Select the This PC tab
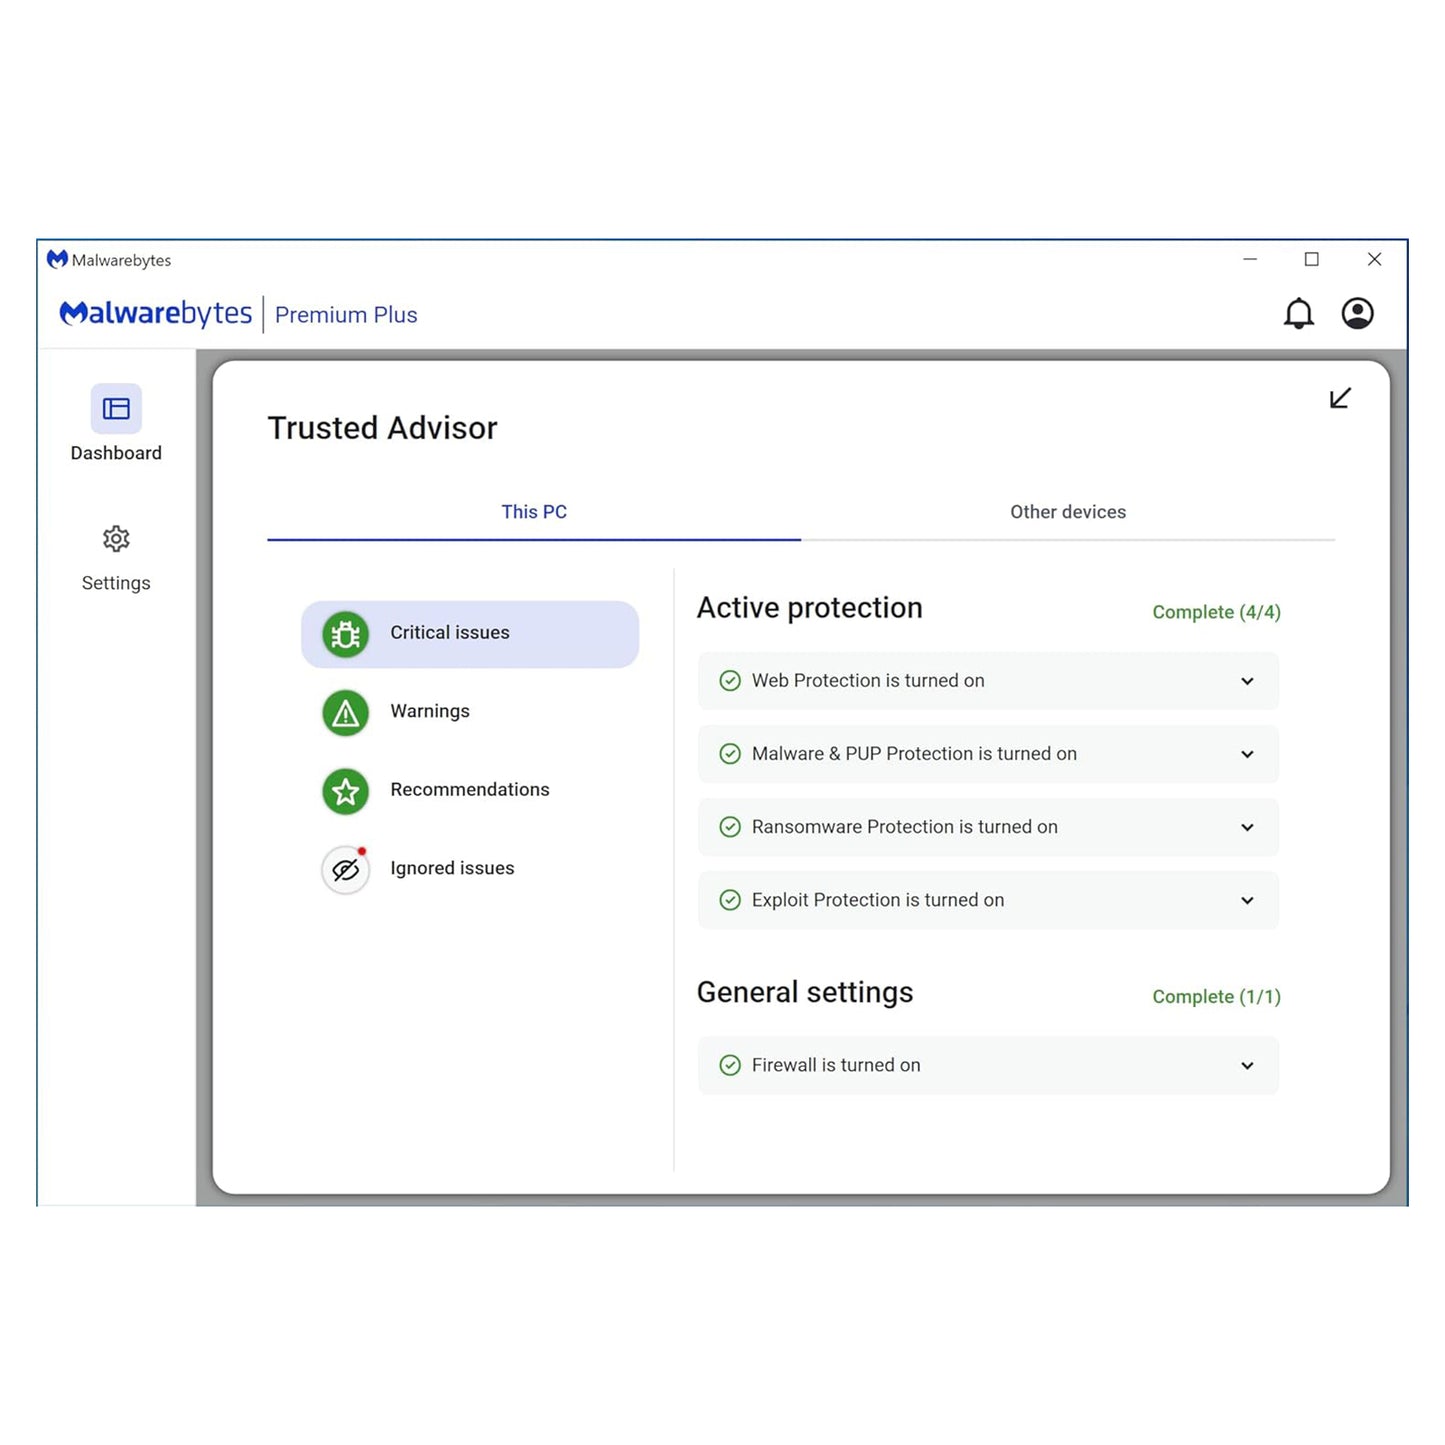 (x=534, y=511)
